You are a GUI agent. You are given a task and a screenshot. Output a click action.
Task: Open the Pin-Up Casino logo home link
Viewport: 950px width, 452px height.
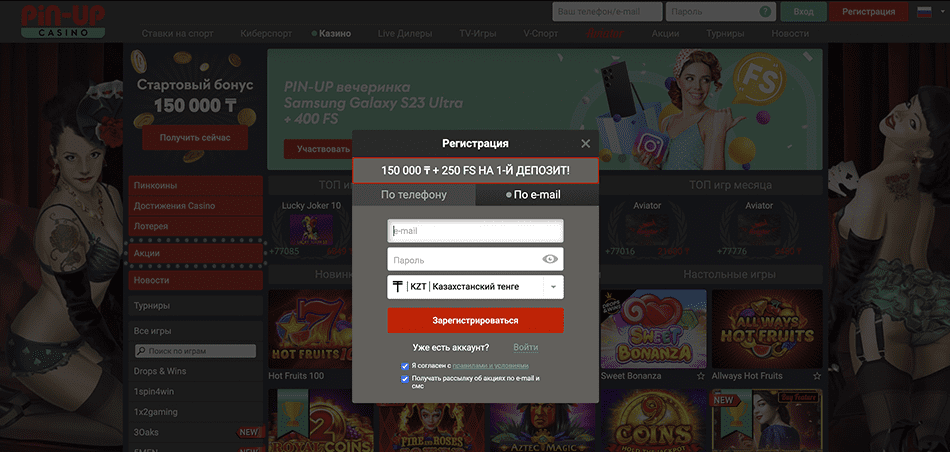click(63, 21)
